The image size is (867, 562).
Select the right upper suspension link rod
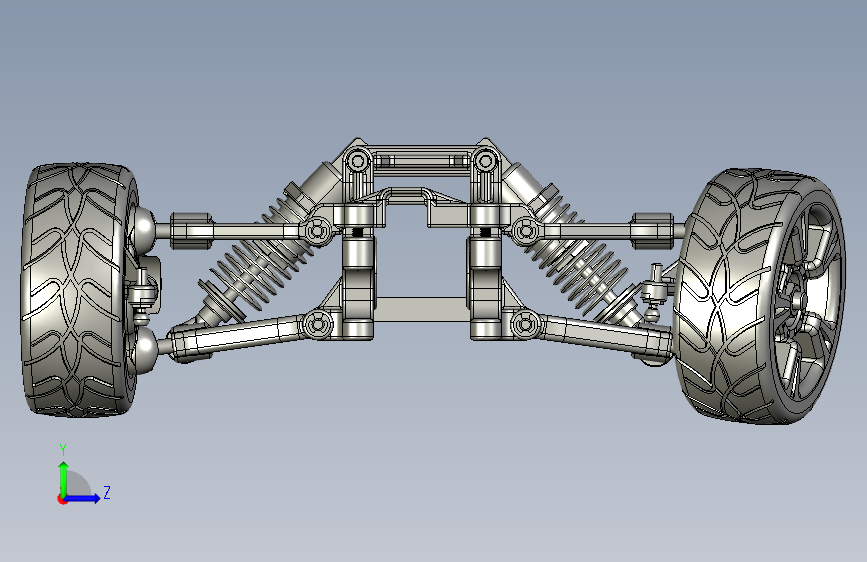[600, 230]
